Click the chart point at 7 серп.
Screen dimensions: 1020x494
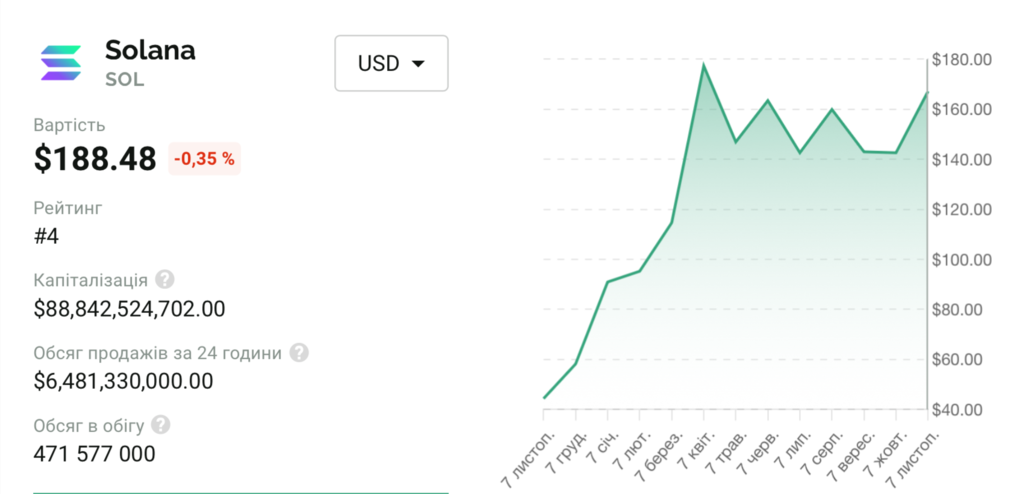tap(832, 109)
